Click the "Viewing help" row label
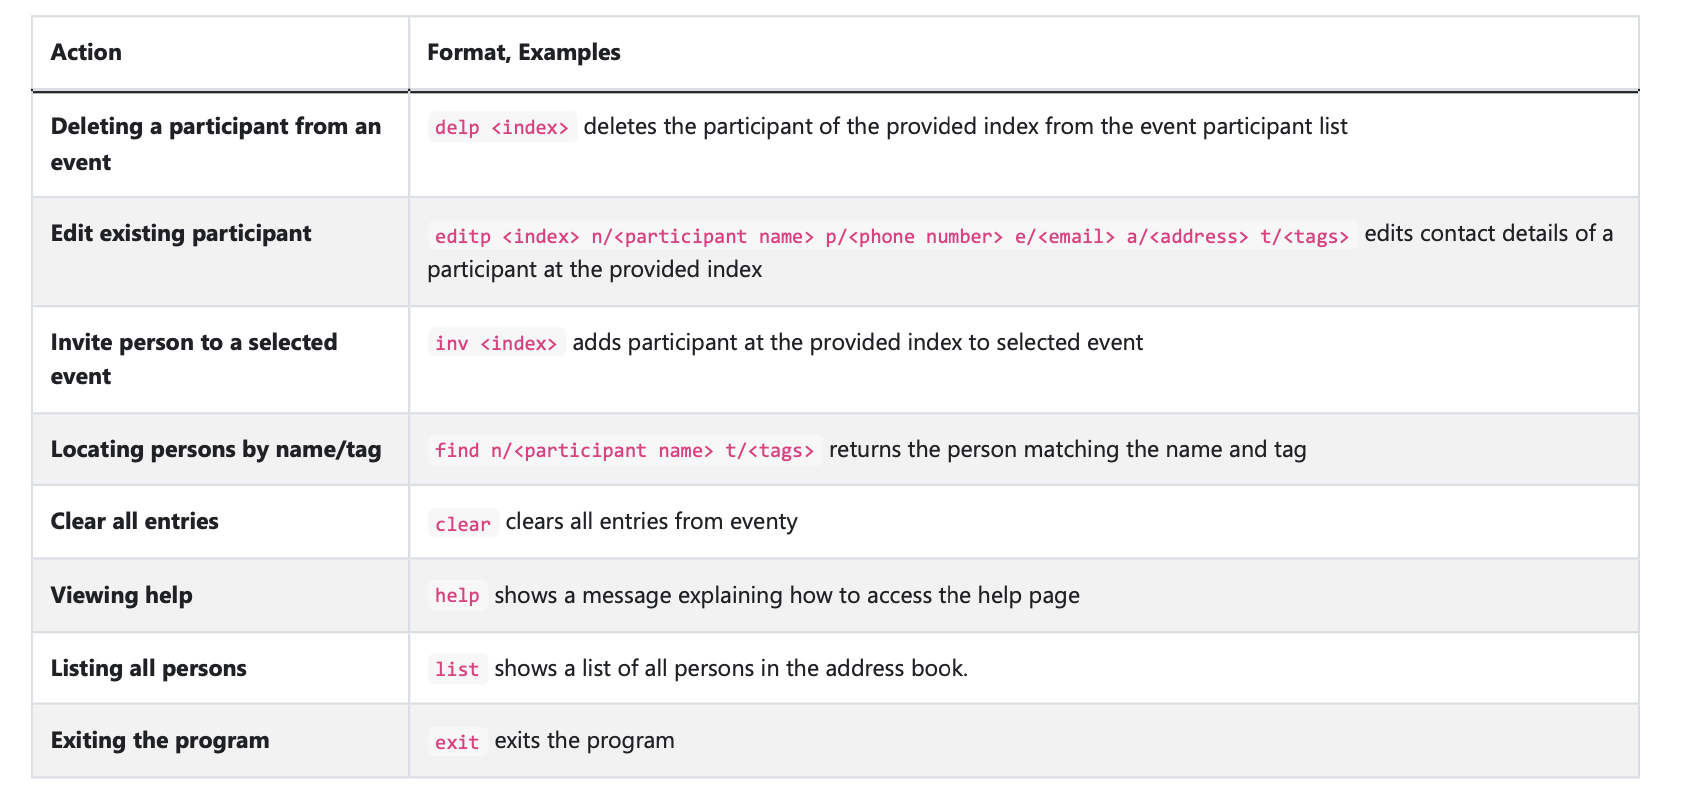Image resolution: width=1682 pixels, height=792 pixels. click(x=122, y=595)
